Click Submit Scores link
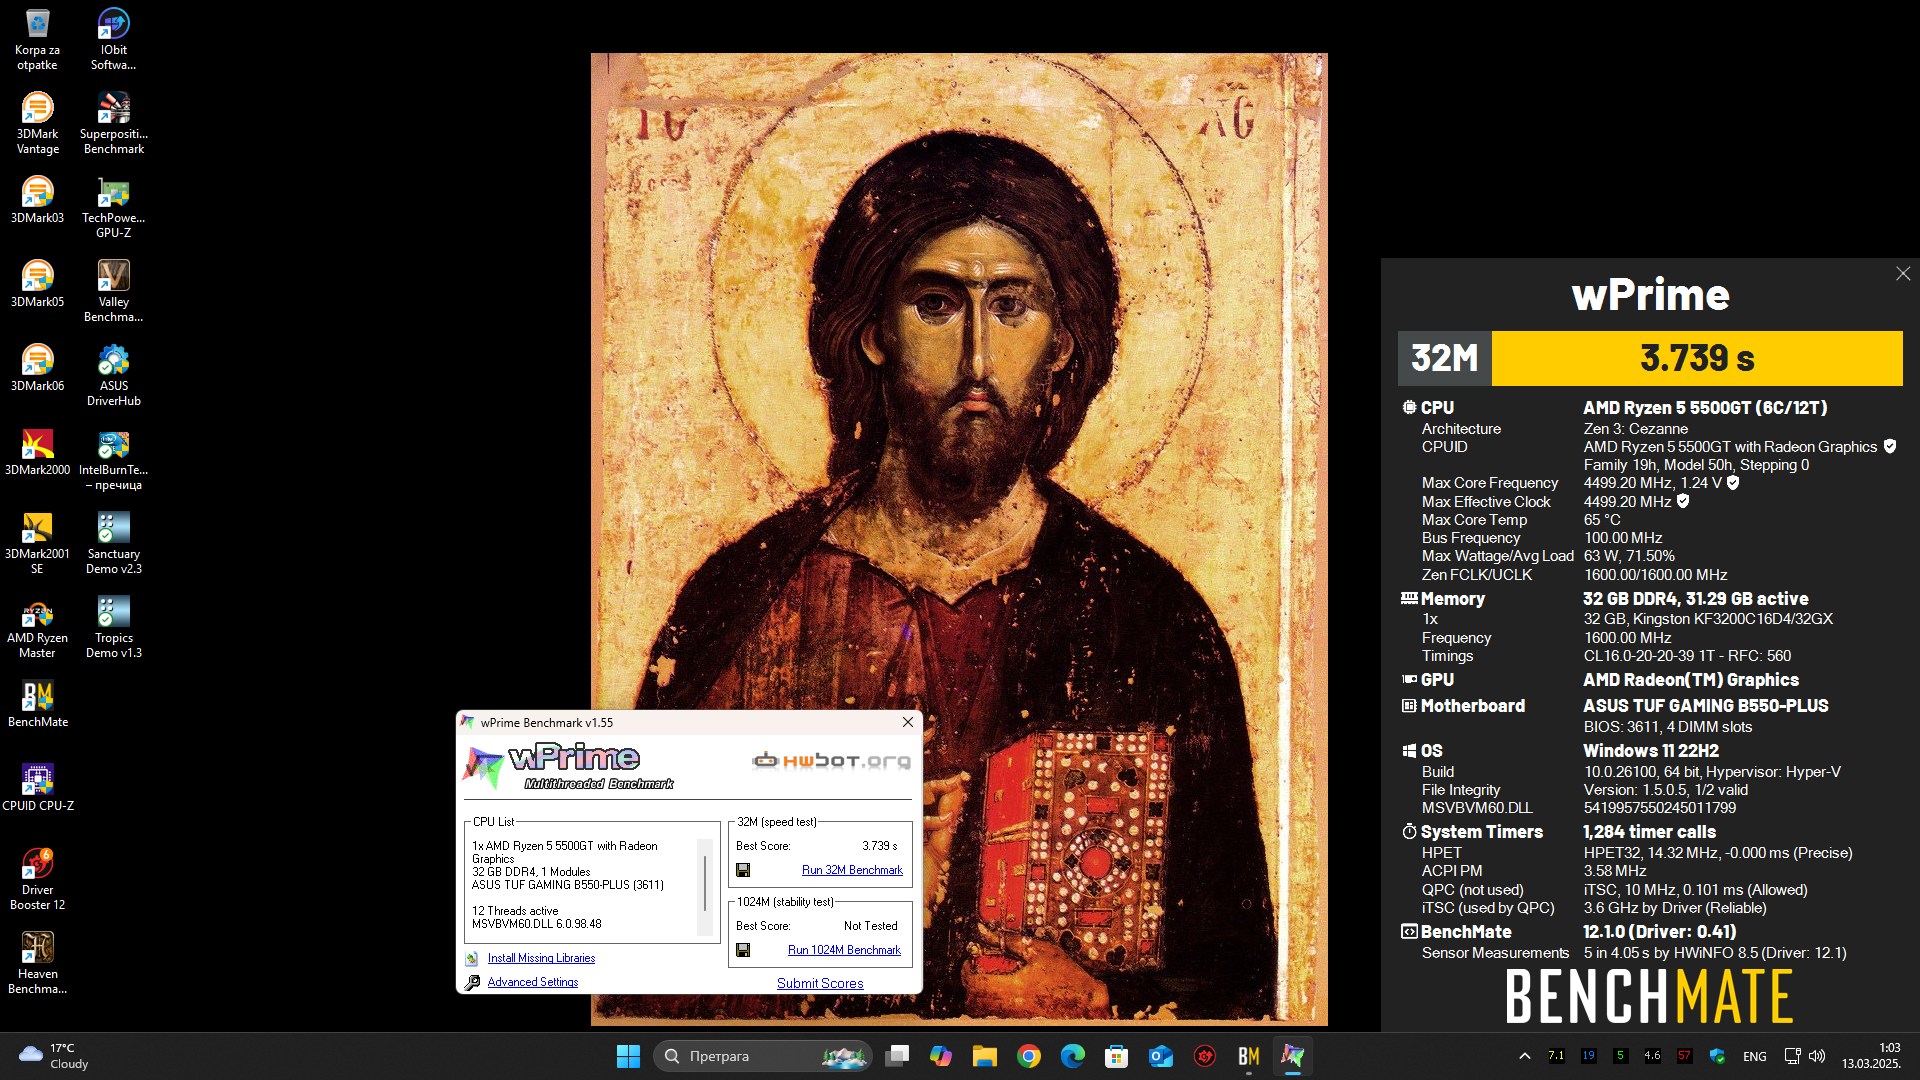Image resolution: width=1920 pixels, height=1080 pixels. pyautogui.click(x=820, y=983)
